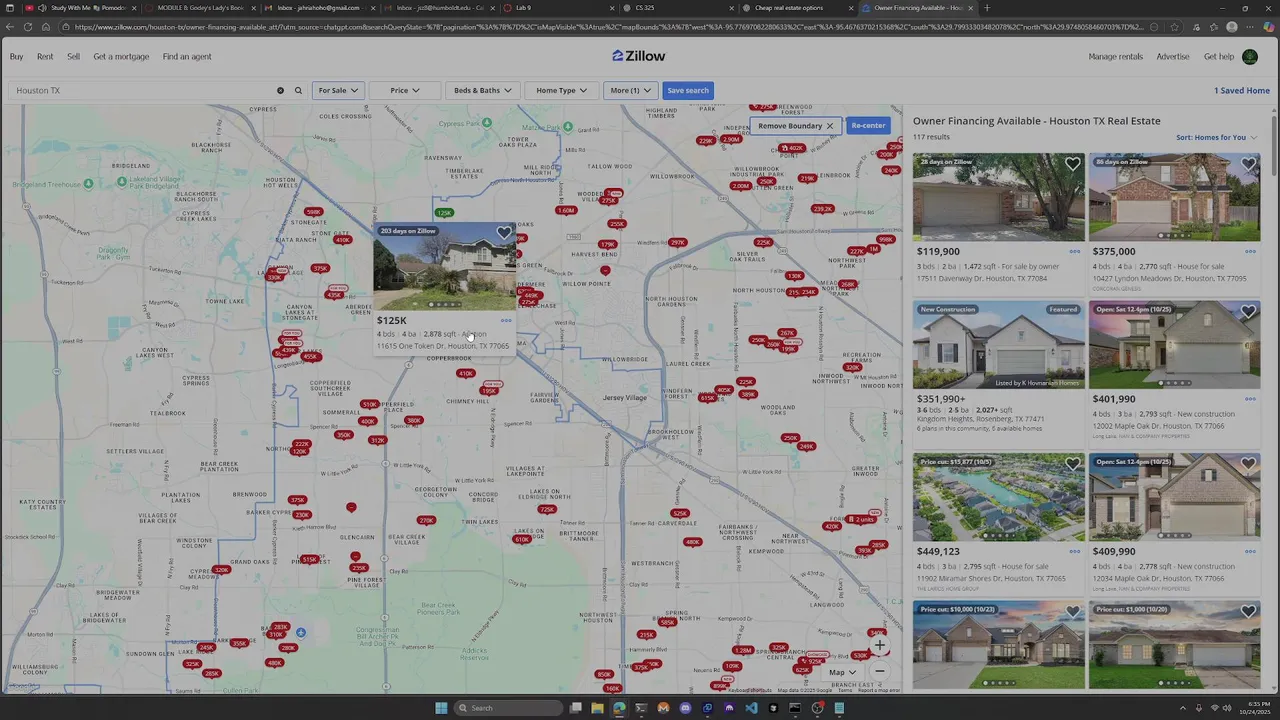
Task: Open the Get help link
Action: (1219, 56)
